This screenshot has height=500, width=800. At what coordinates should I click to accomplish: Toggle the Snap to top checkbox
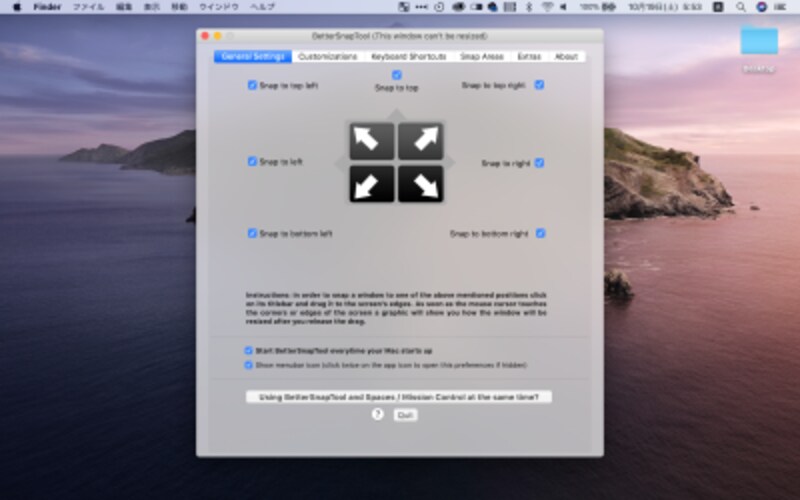(396, 75)
